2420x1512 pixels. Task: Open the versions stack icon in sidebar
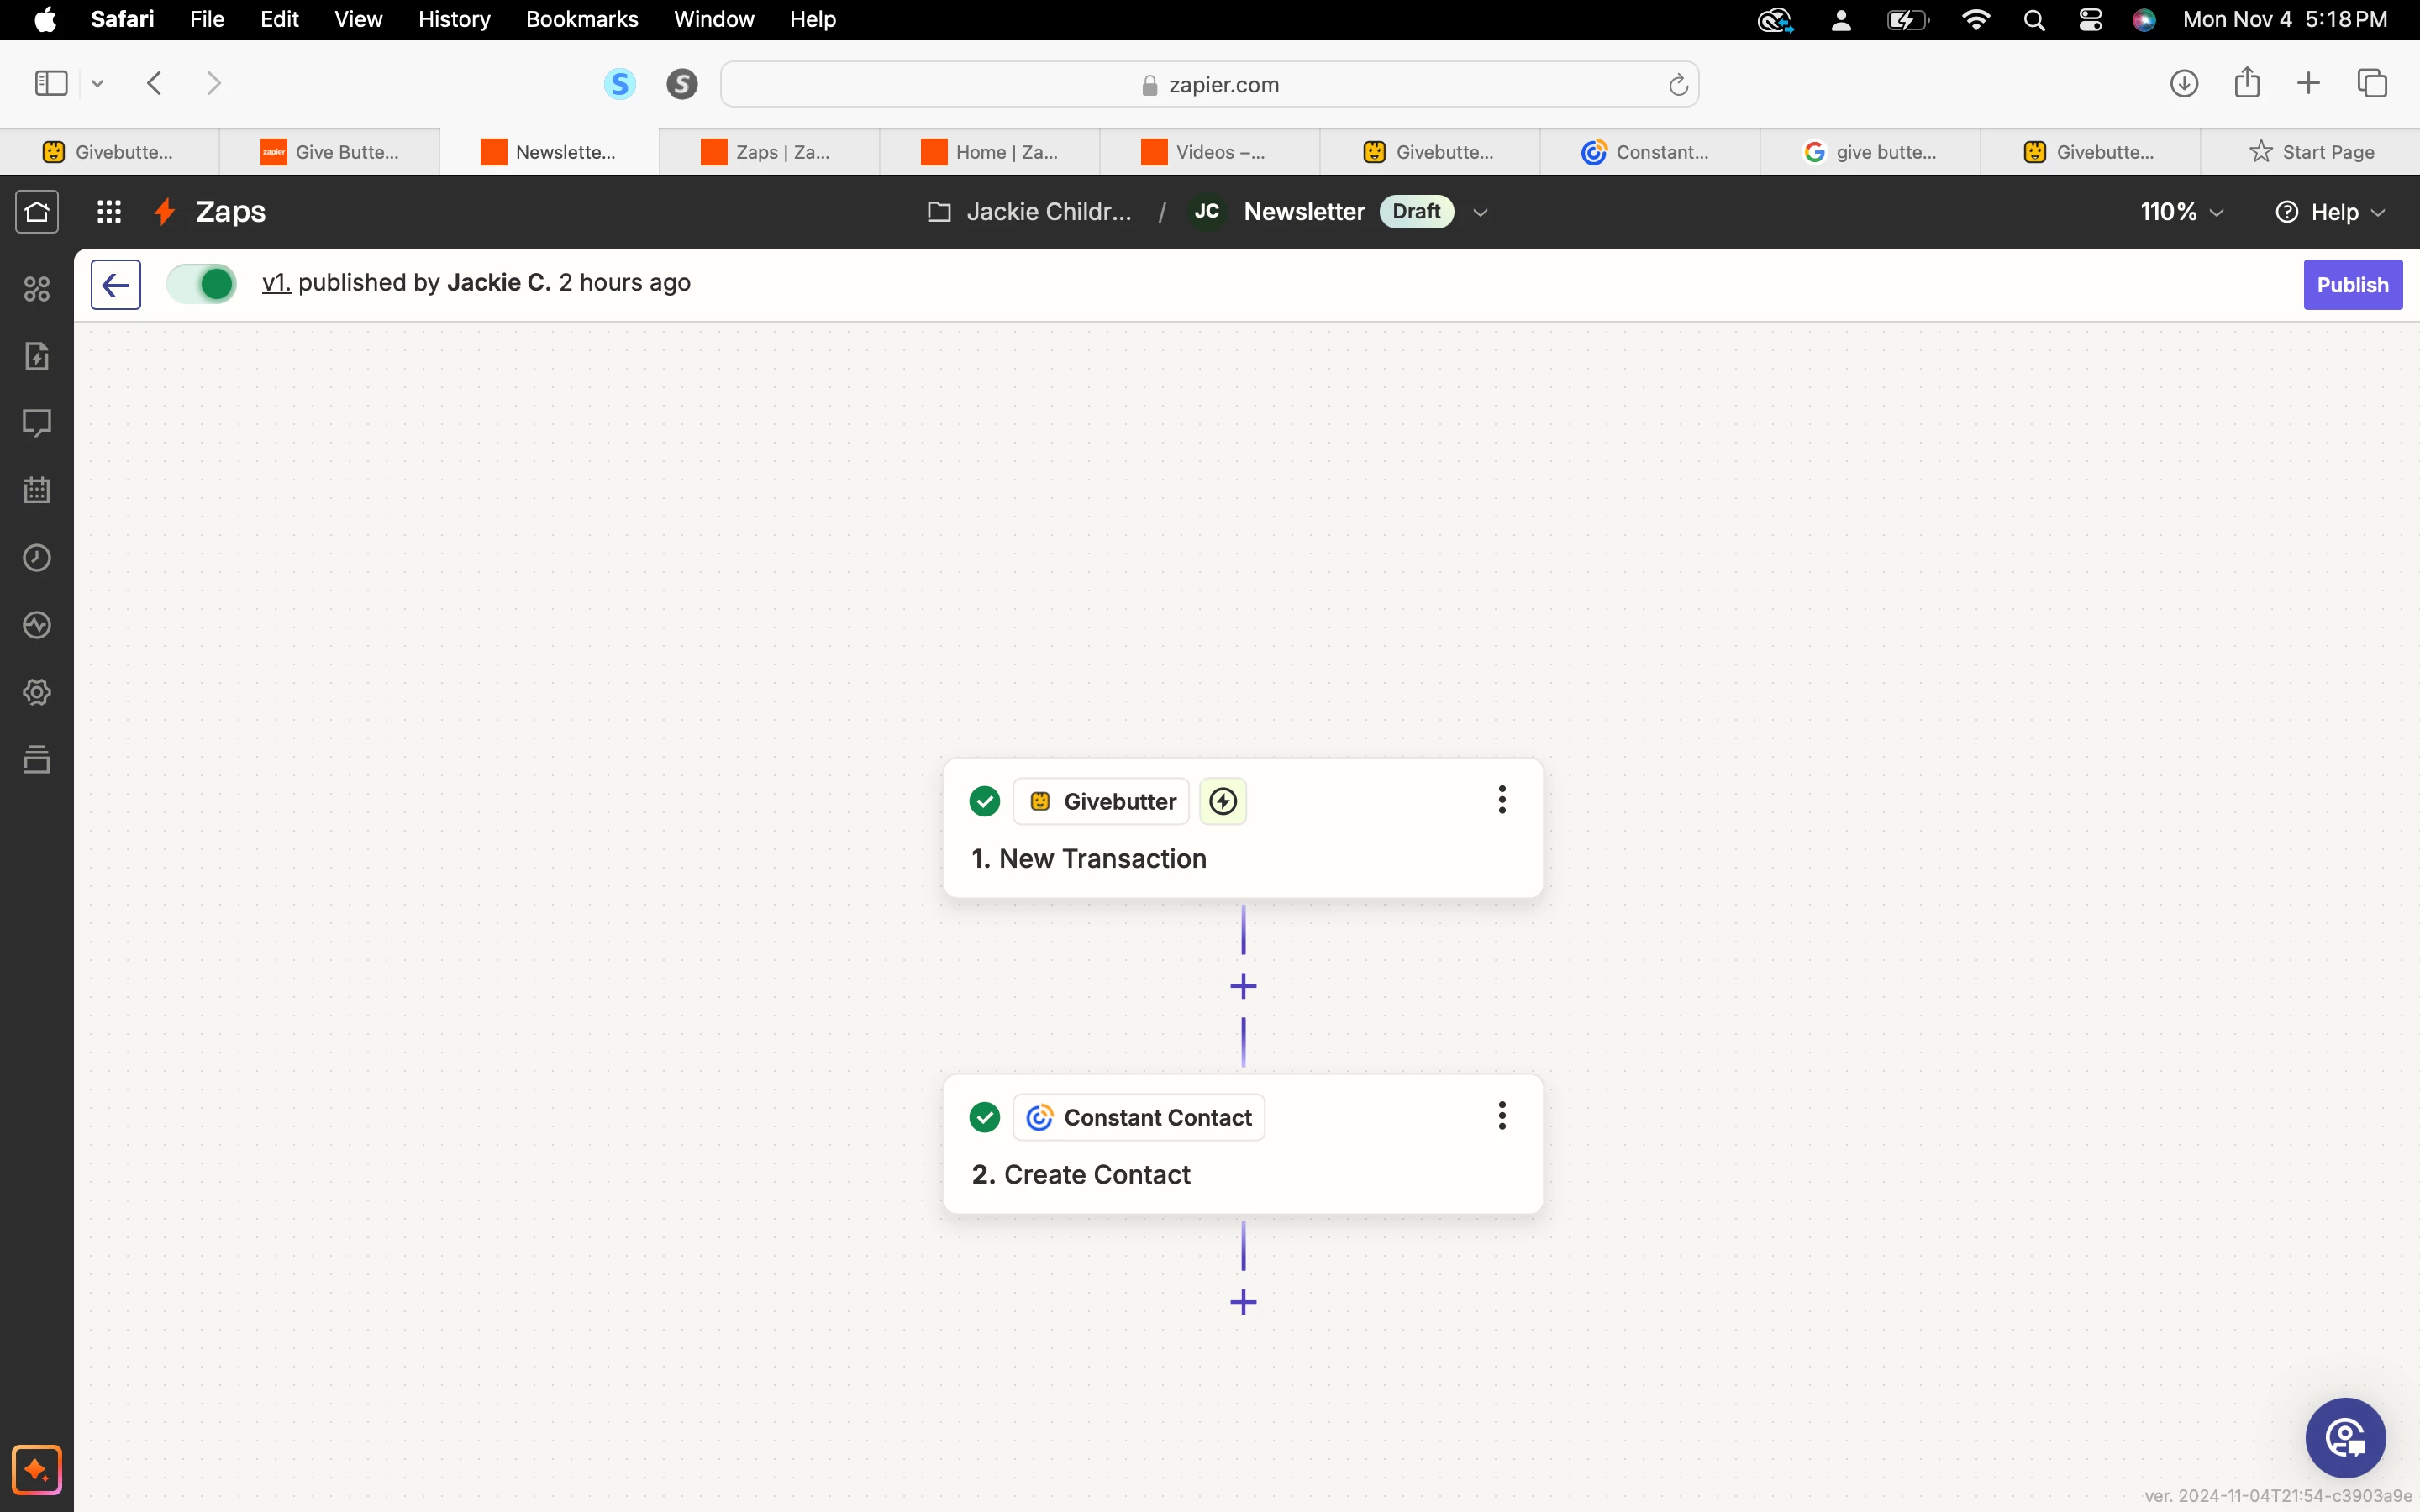(37, 759)
